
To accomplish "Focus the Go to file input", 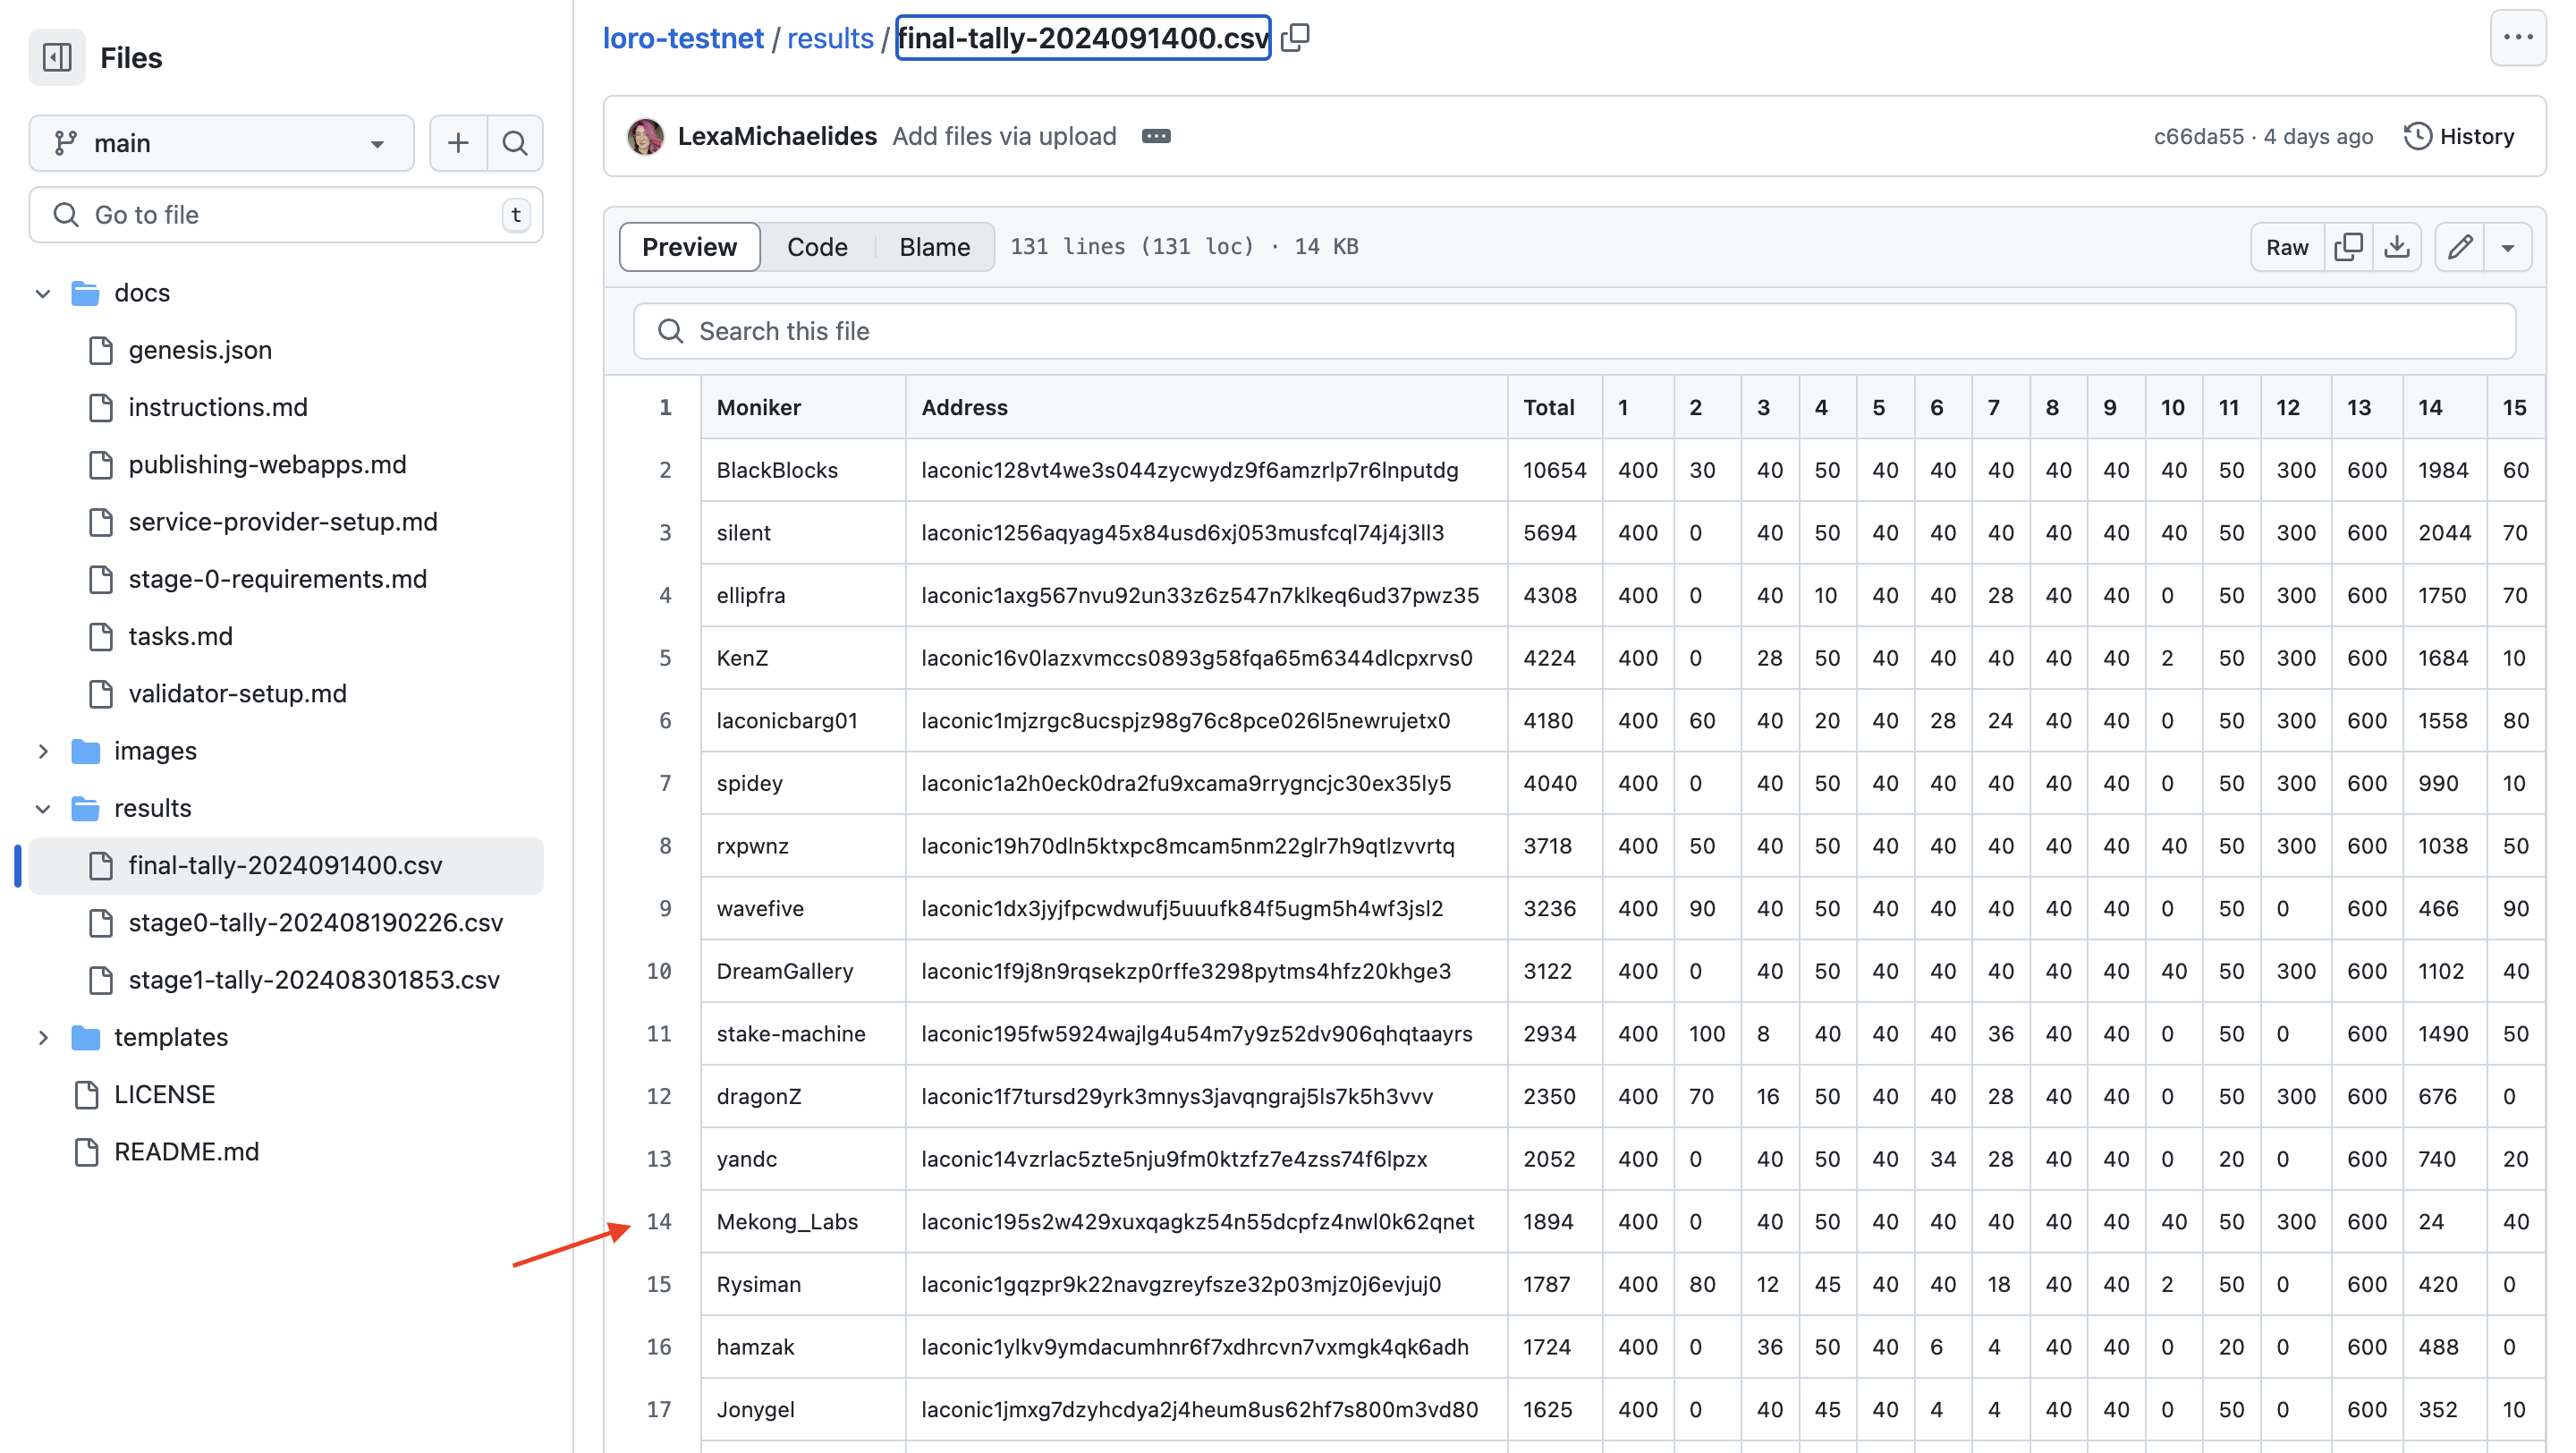I will pyautogui.click(x=286, y=215).
